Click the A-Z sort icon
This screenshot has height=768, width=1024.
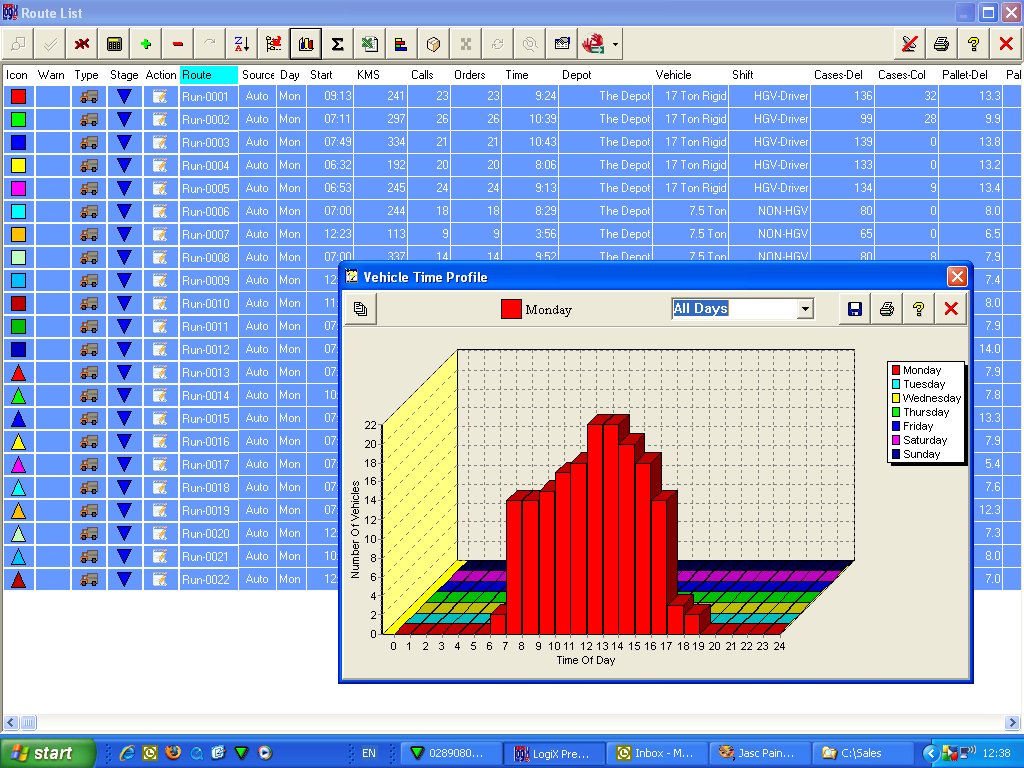tap(241, 44)
